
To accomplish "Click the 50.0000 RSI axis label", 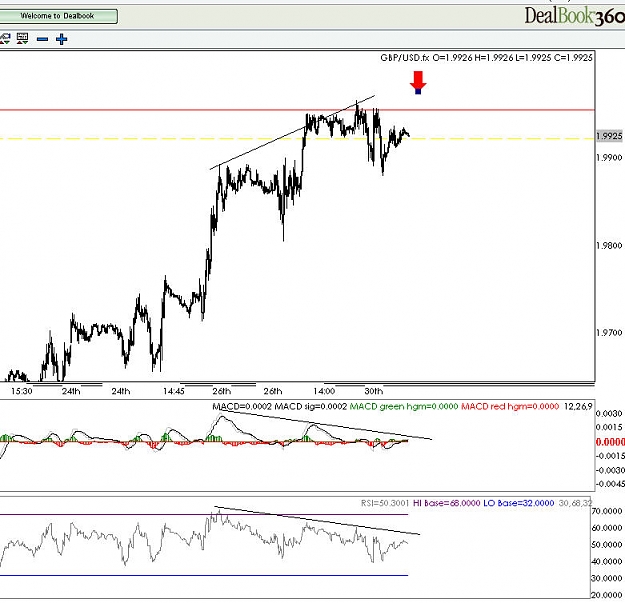I will pos(607,545).
